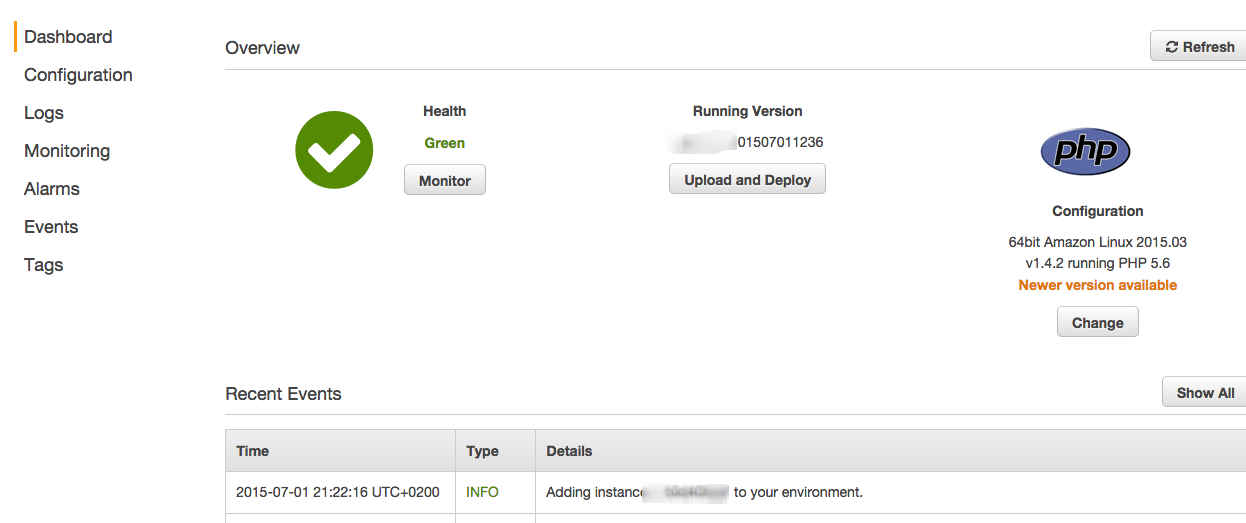Click Upload and Deploy button
The image size is (1246, 523).
[747, 180]
